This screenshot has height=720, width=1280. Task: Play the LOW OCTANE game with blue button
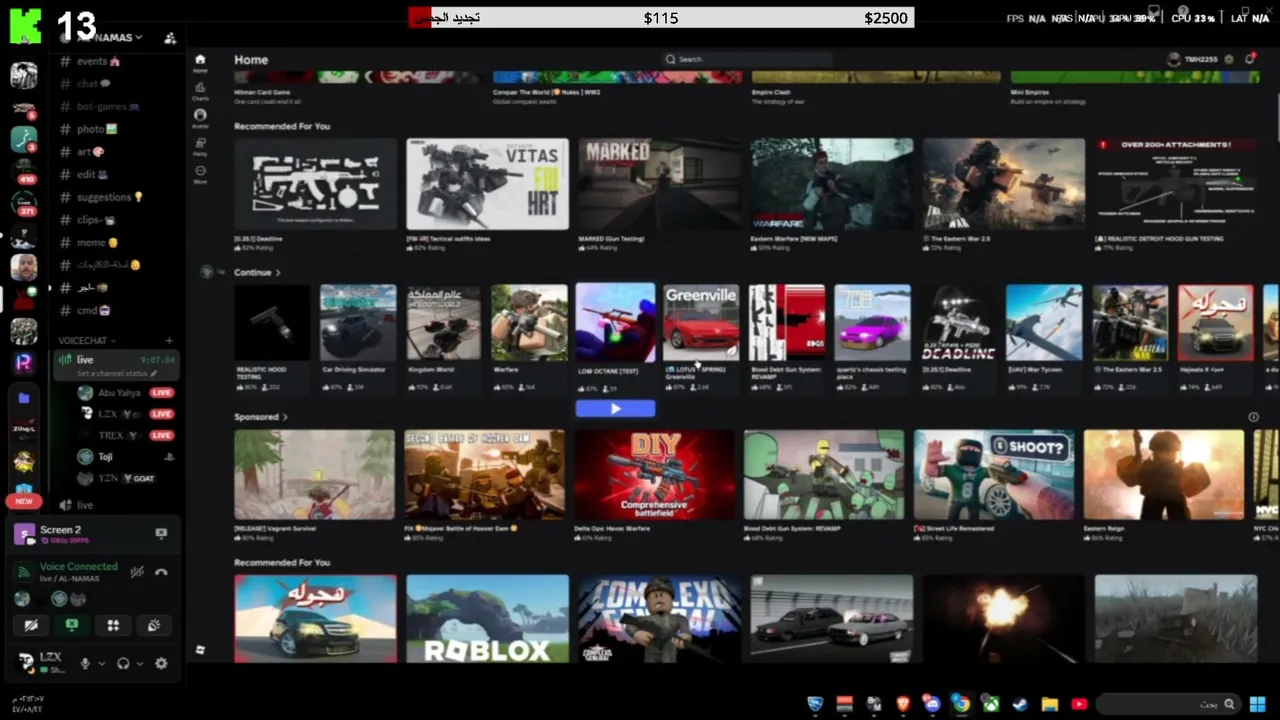click(x=615, y=408)
